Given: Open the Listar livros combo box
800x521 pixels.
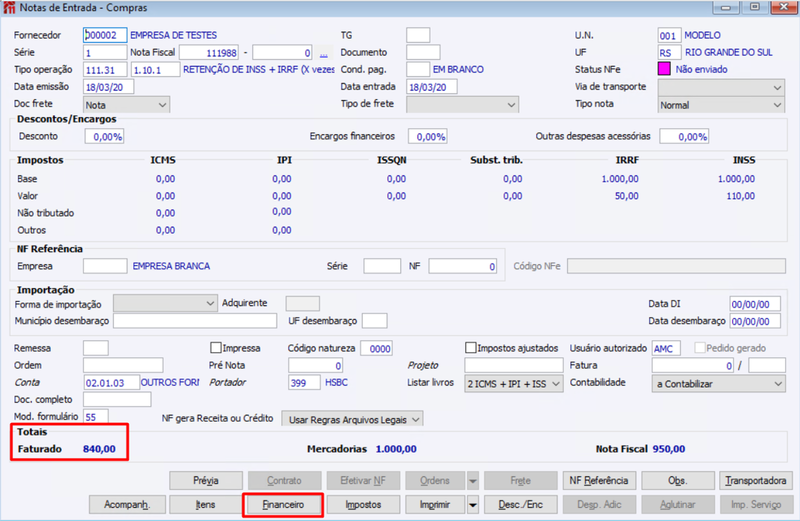Looking at the screenshot, I should 514,384.
